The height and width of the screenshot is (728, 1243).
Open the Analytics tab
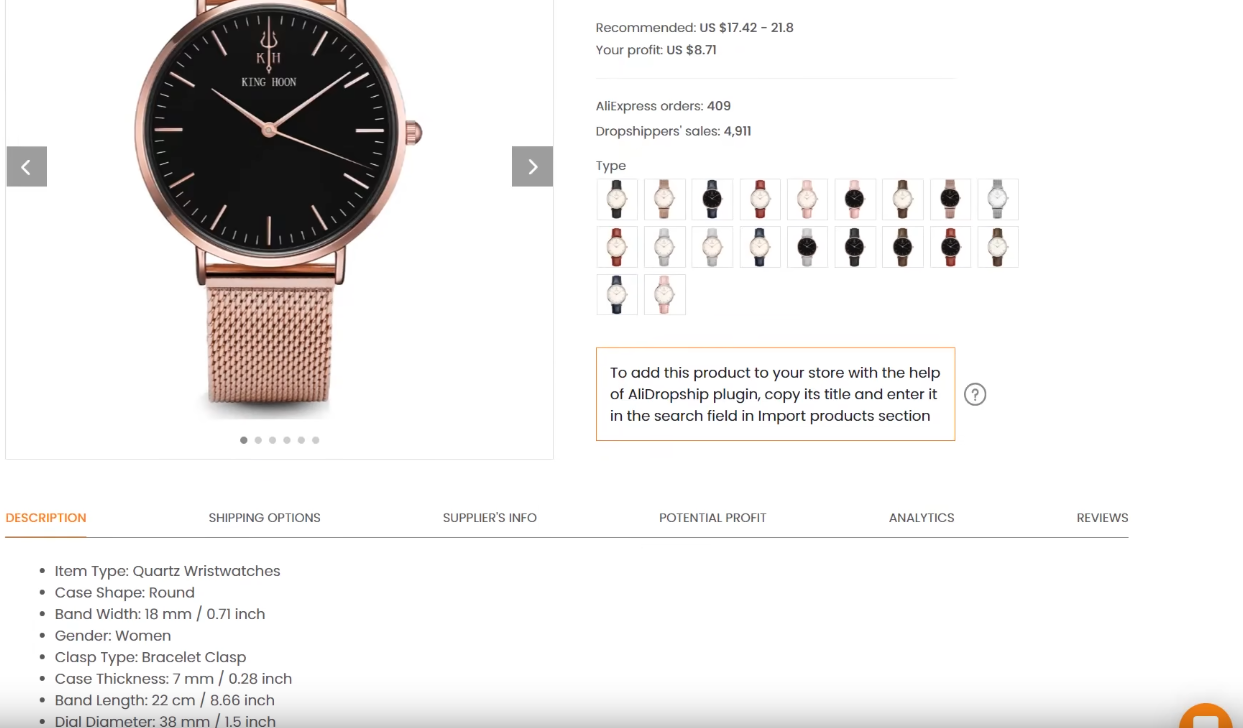[921, 517]
